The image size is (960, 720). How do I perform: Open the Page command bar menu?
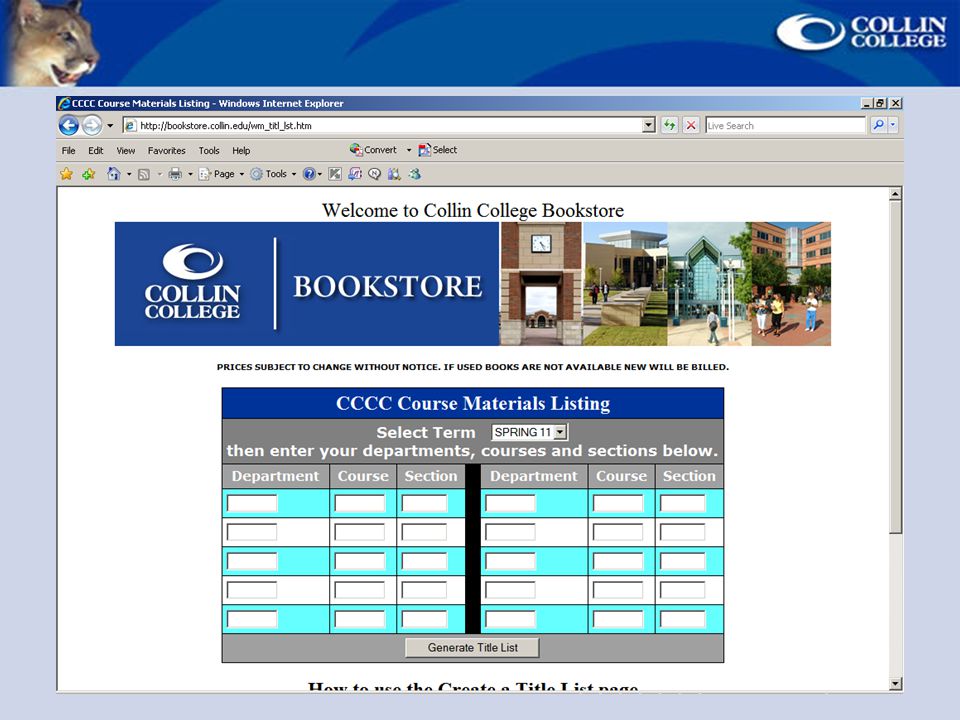222,174
